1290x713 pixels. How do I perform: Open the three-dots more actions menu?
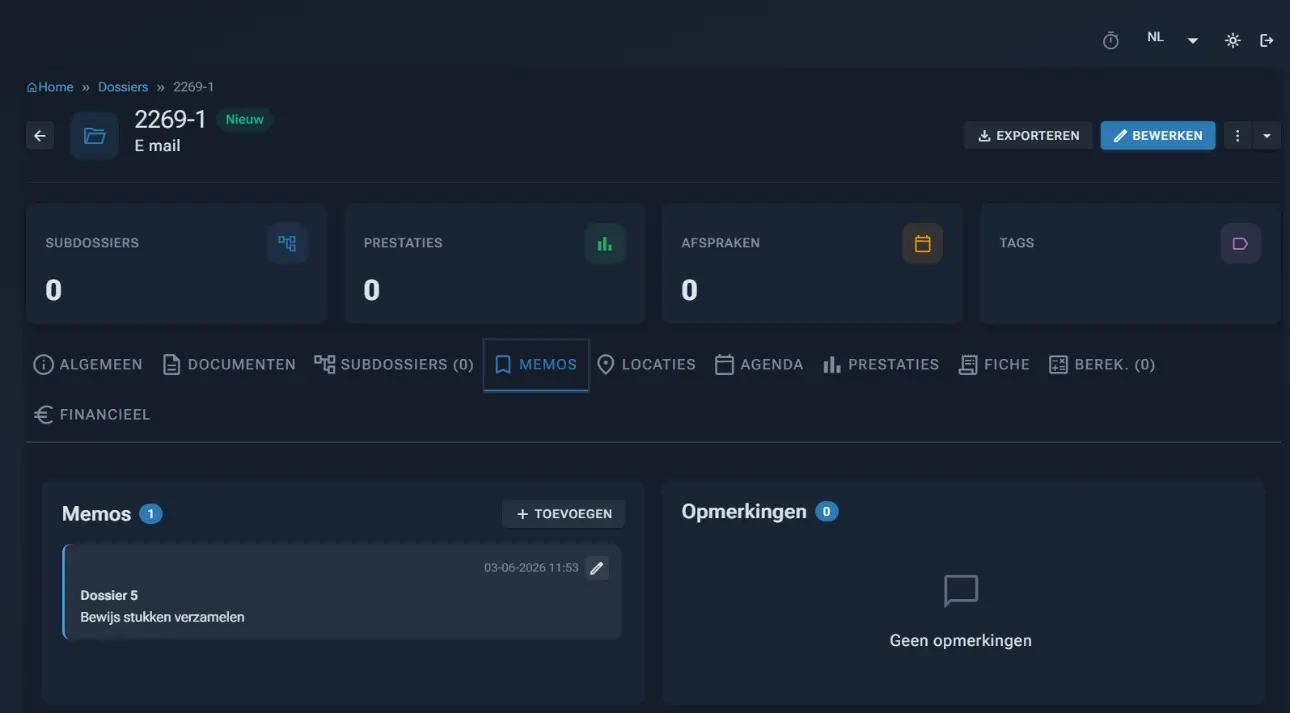[1238, 136]
